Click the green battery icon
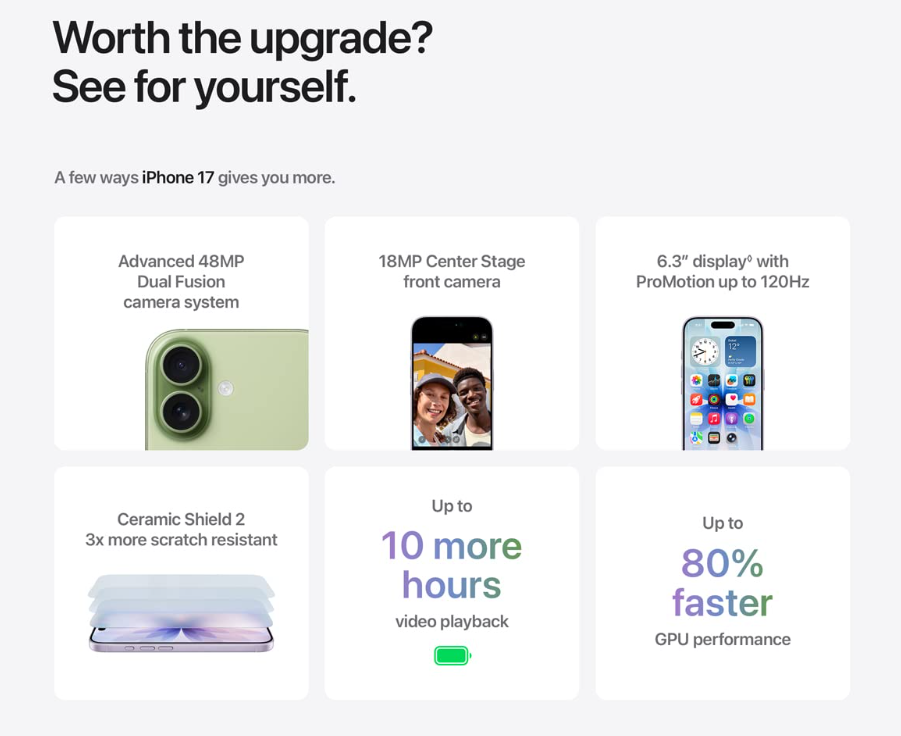The width and height of the screenshot is (901, 736). [452, 656]
